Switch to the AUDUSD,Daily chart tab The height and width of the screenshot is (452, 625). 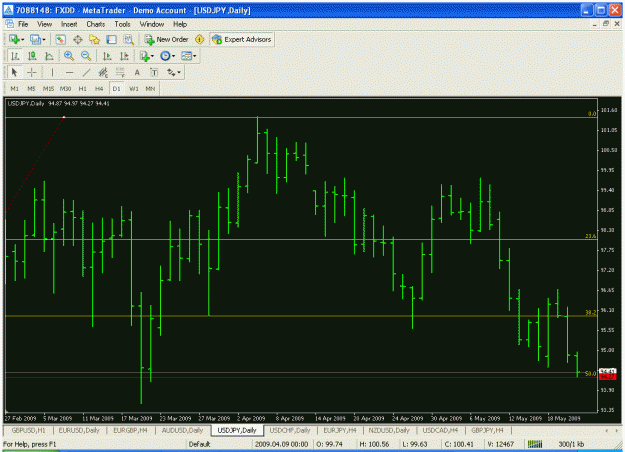182,430
